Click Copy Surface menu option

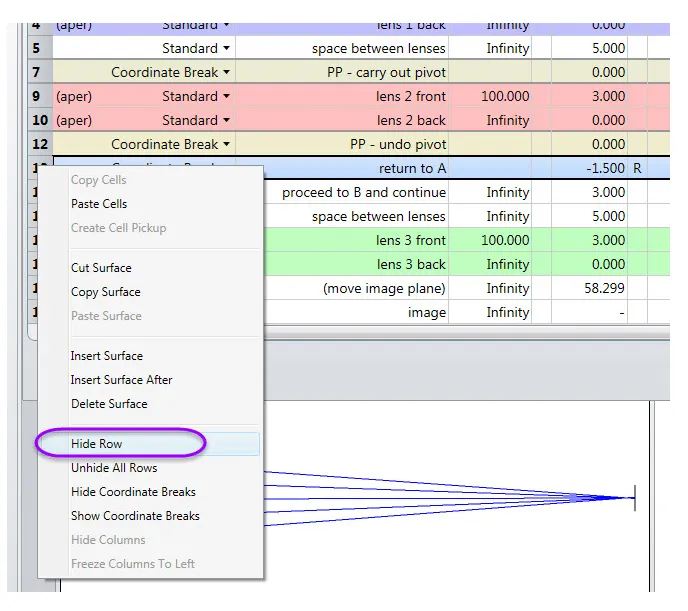105,292
